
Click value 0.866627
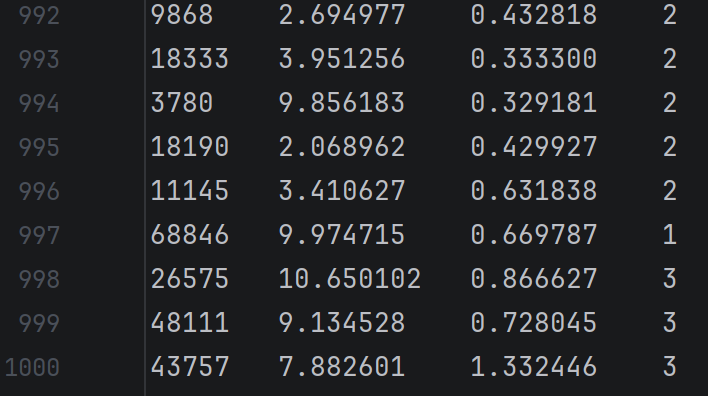534,278
